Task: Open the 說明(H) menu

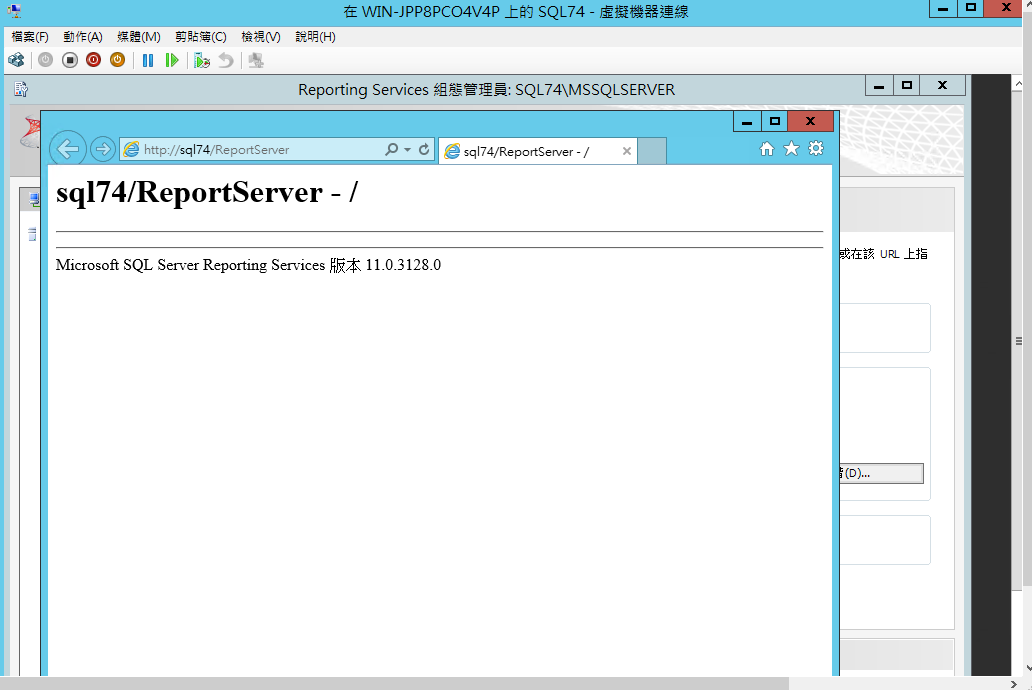Action: [315, 37]
